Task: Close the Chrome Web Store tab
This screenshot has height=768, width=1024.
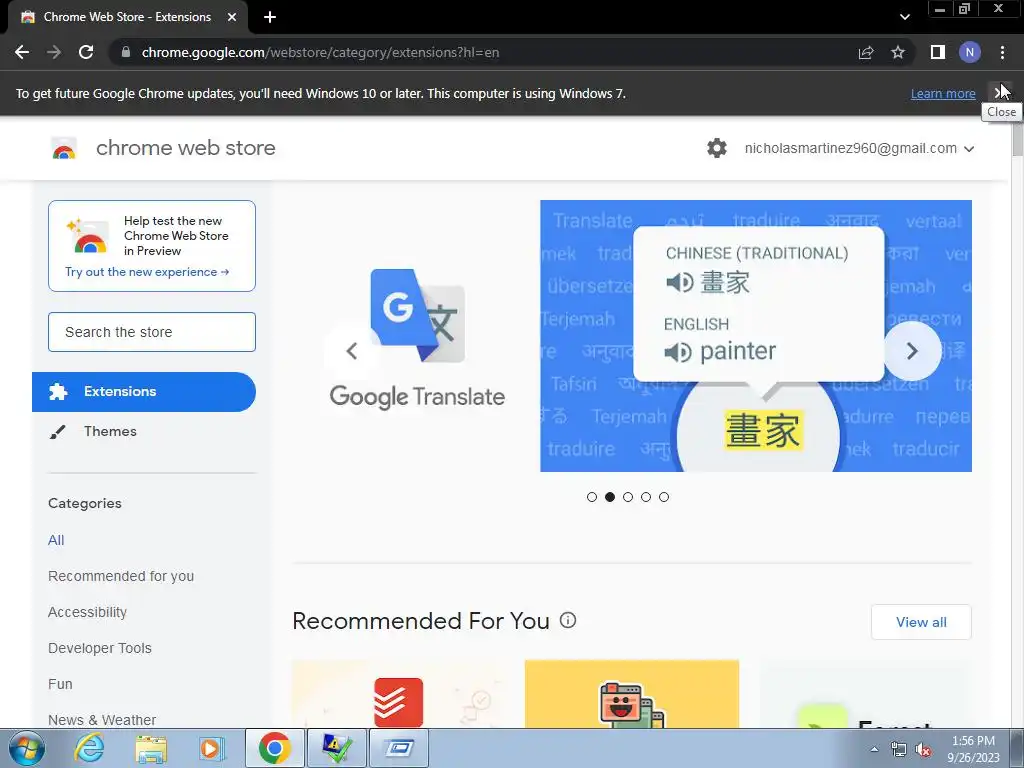Action: click(232, 17)
